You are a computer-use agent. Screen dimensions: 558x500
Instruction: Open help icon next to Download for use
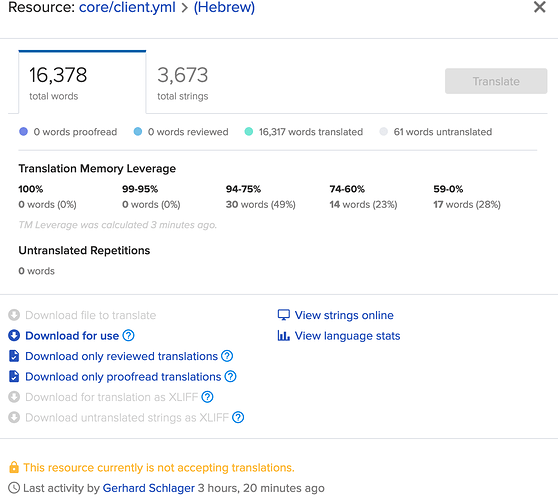128,336
